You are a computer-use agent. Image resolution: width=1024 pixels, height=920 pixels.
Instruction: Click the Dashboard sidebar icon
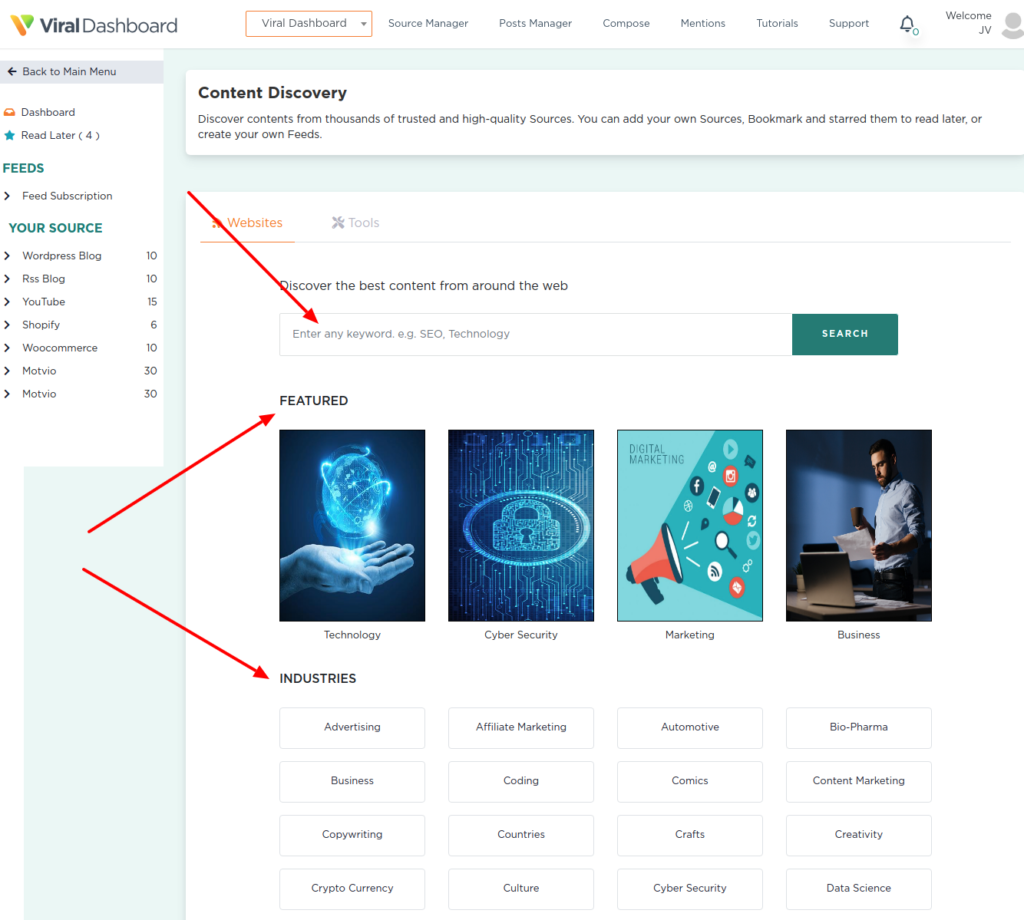[9, 112]
